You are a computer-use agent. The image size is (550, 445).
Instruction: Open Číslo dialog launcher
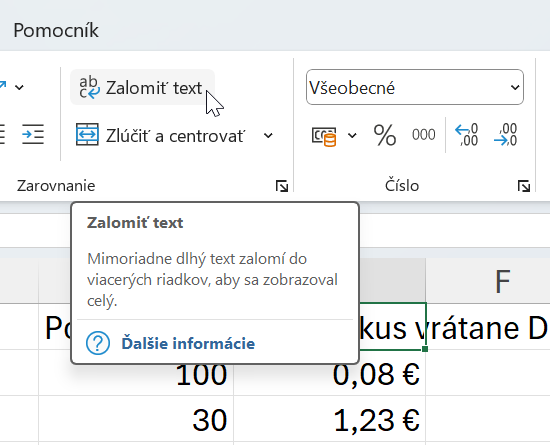point(524,186)
